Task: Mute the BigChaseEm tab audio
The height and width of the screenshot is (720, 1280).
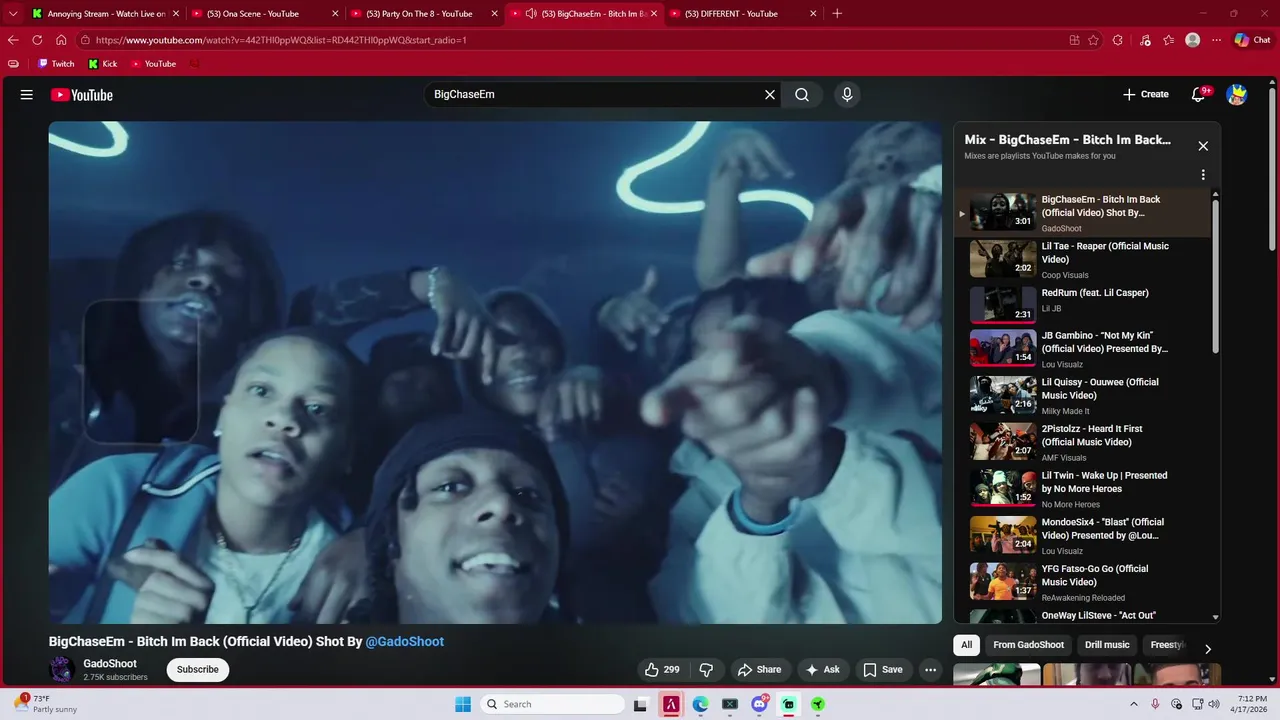Action: pyautogui.click(x=531, y=14)
